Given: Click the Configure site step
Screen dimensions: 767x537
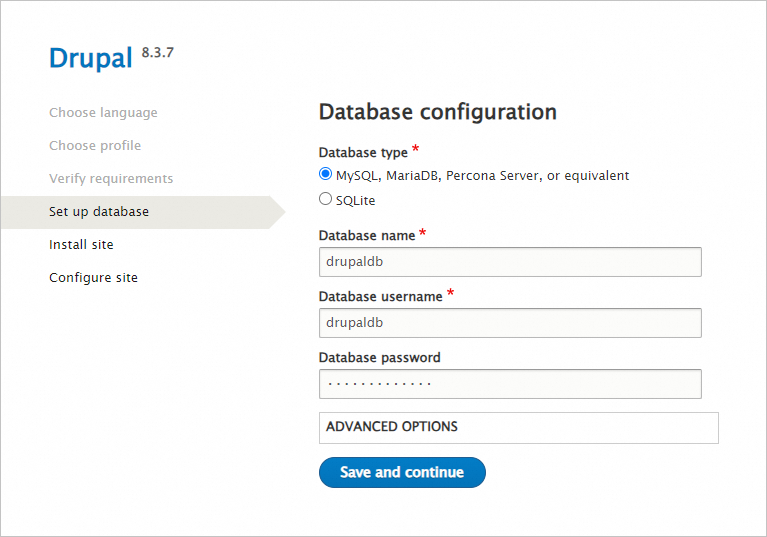Looking at the screenshot, I should point(93,278).
